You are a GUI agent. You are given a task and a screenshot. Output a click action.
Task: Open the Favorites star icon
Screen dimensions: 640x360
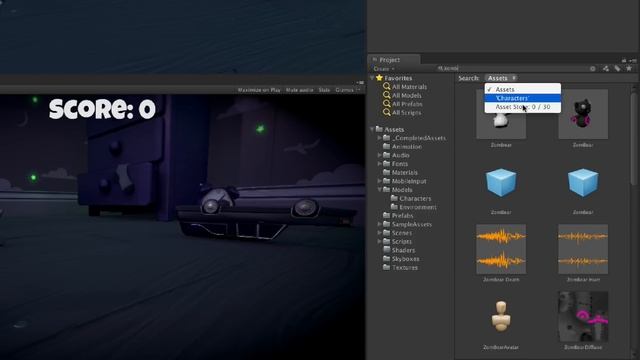click(x=379, y=78)
